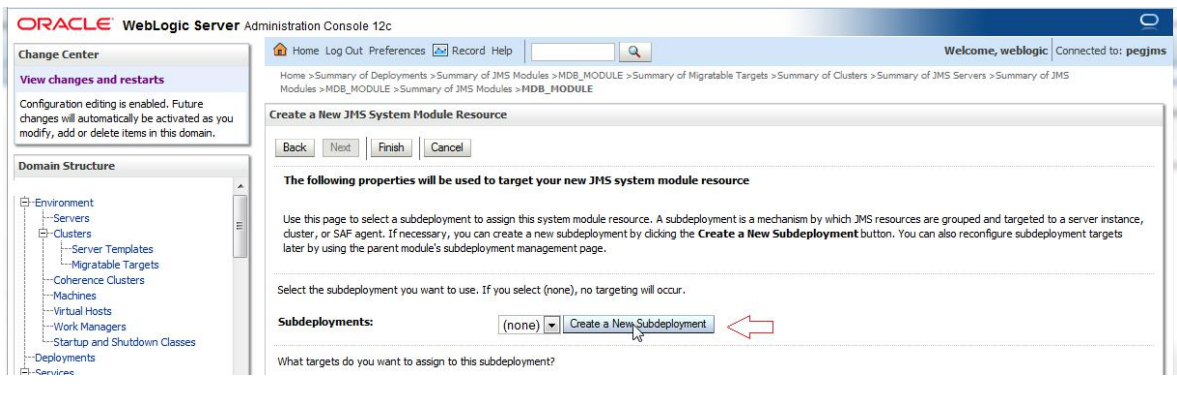Select Virtual Hosts tree item
Viewport: 1177px width, 417px height.
coord(82,310)
